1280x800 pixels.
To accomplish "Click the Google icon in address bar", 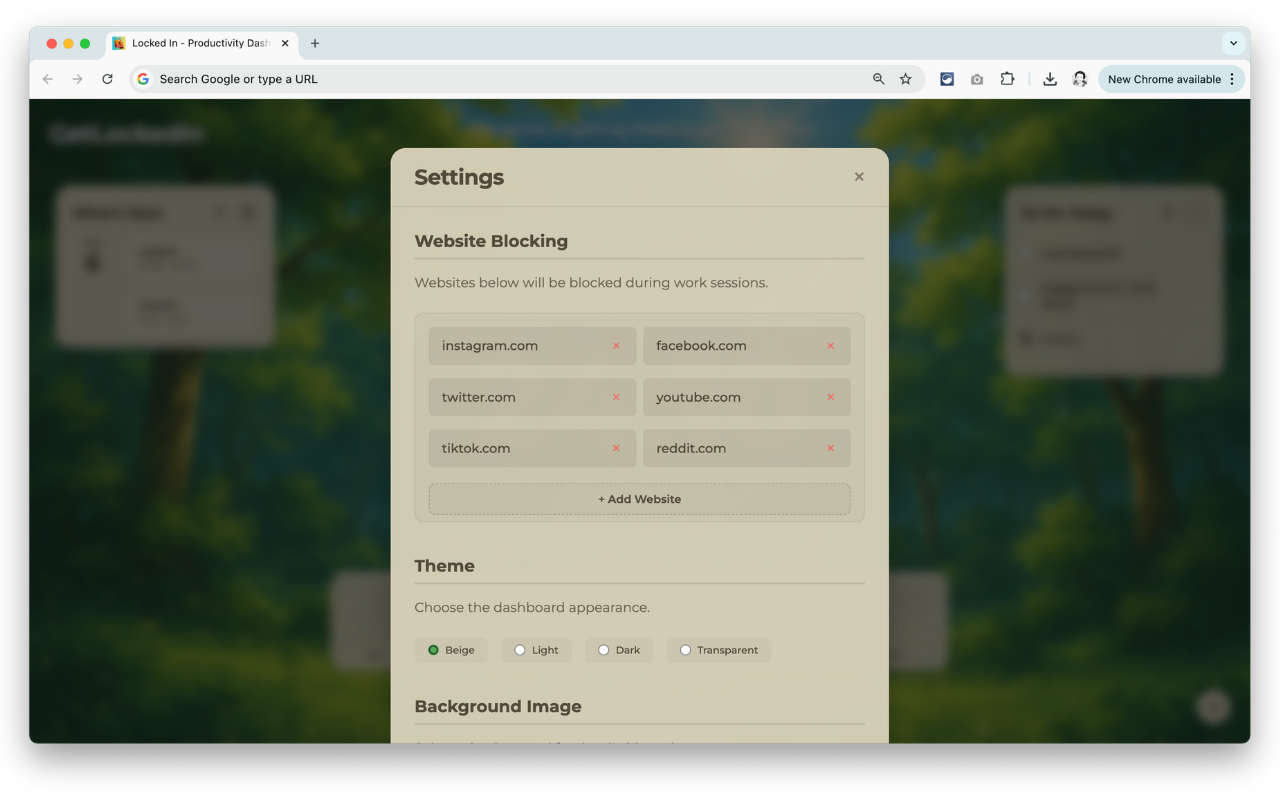I will (x=143, y=79).
